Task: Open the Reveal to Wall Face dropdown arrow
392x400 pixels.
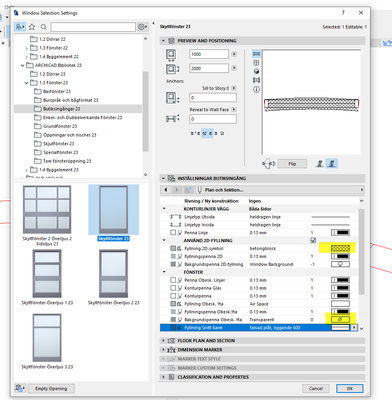Action: (234, 109)
